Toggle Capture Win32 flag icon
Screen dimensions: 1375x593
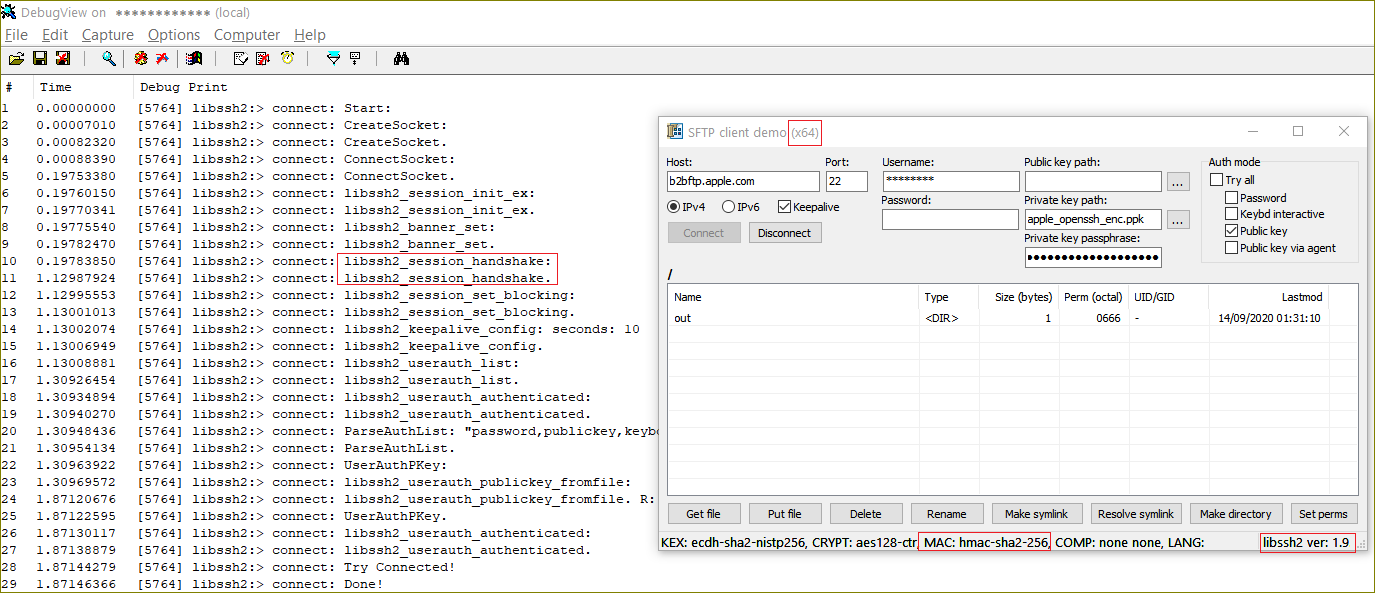pos(194,59)
